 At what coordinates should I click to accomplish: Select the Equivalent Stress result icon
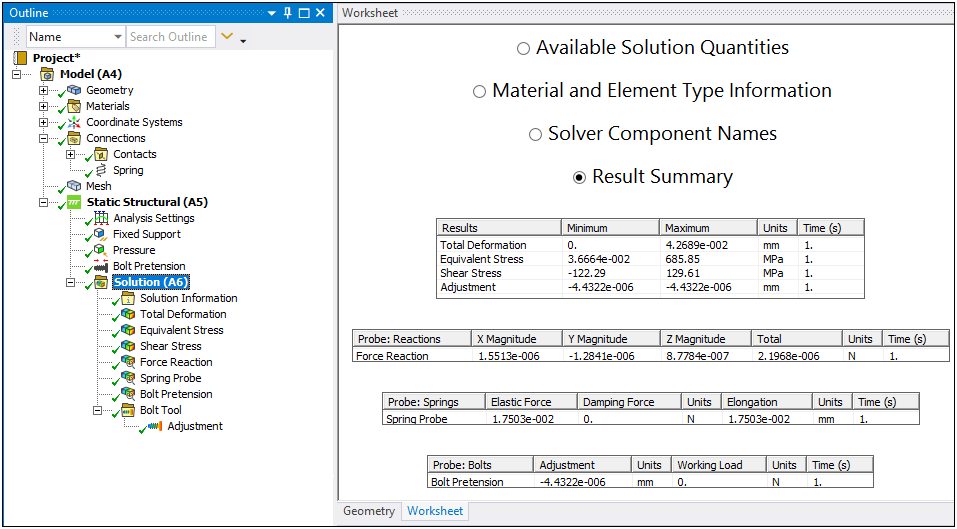click(128, 330)
